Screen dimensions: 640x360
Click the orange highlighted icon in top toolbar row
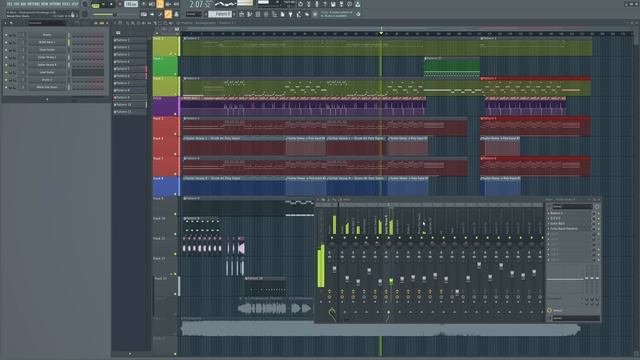(160, 4)
